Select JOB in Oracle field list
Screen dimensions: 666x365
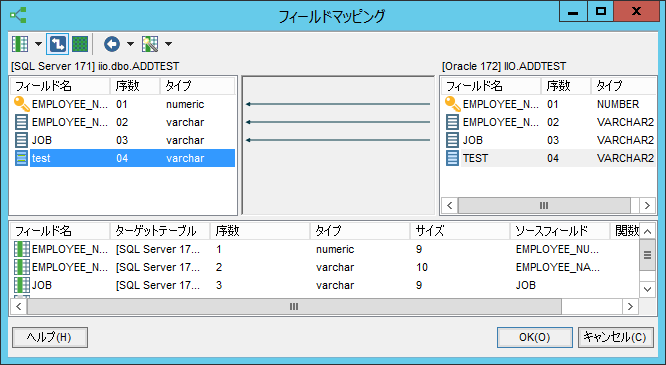click(x=473, y=140)
